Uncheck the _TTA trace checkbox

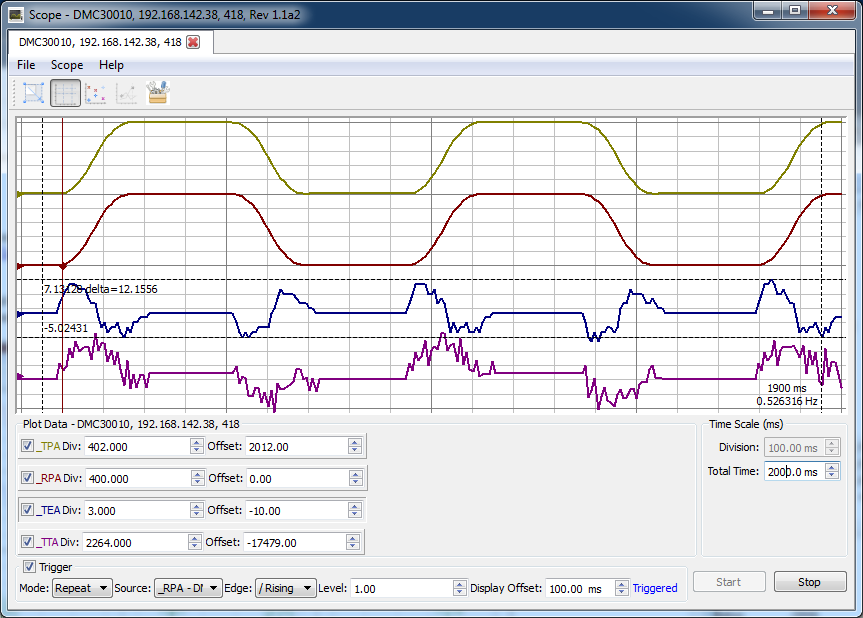tap(28, 542)
